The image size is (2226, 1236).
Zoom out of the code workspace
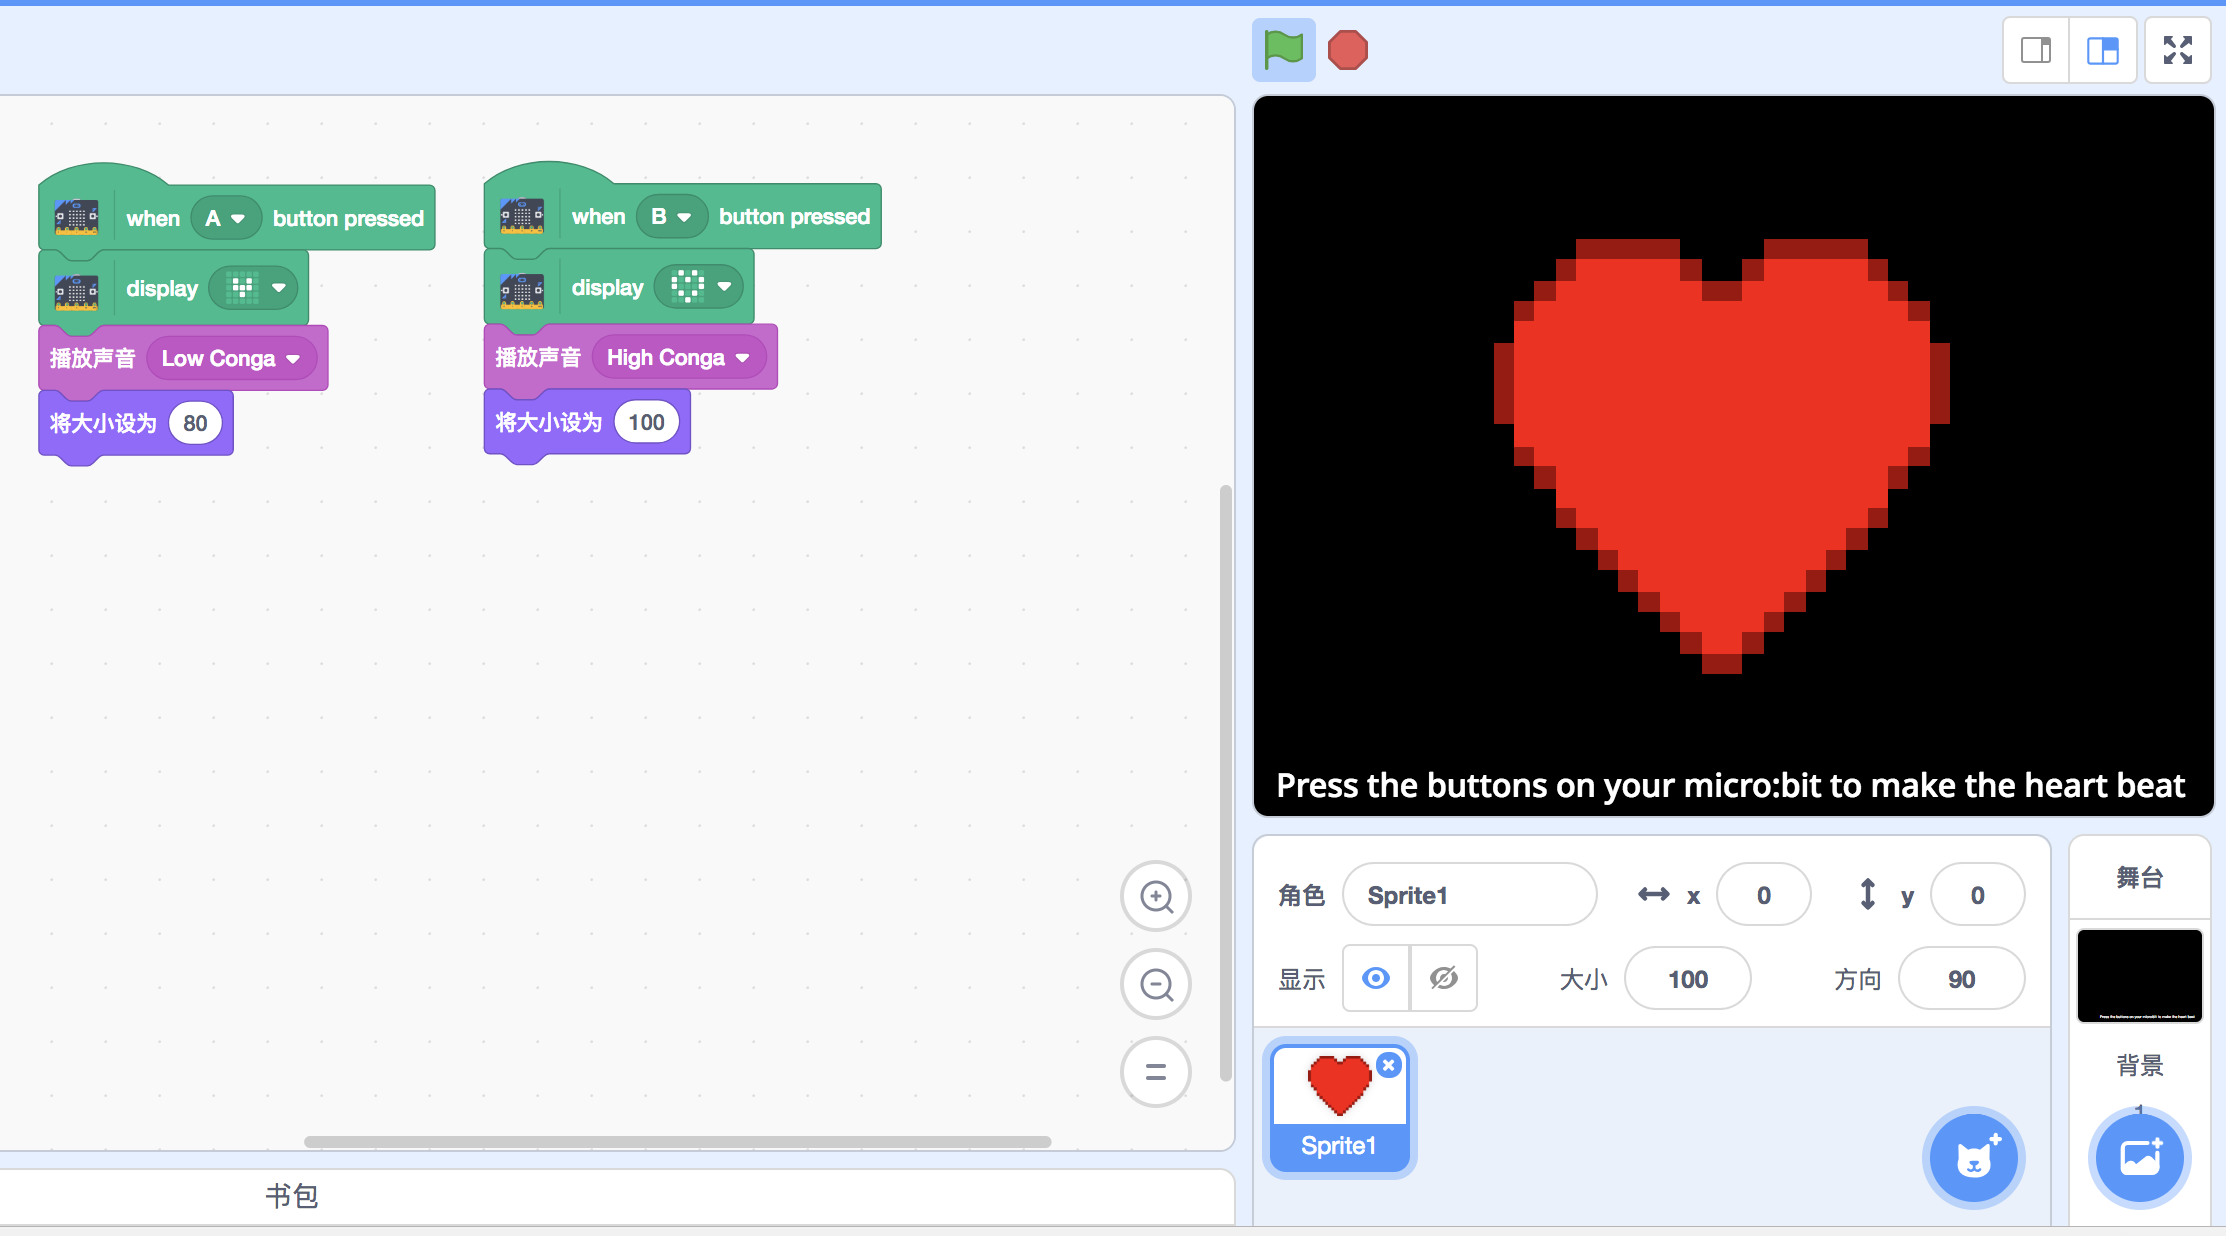click(1156, 984)
